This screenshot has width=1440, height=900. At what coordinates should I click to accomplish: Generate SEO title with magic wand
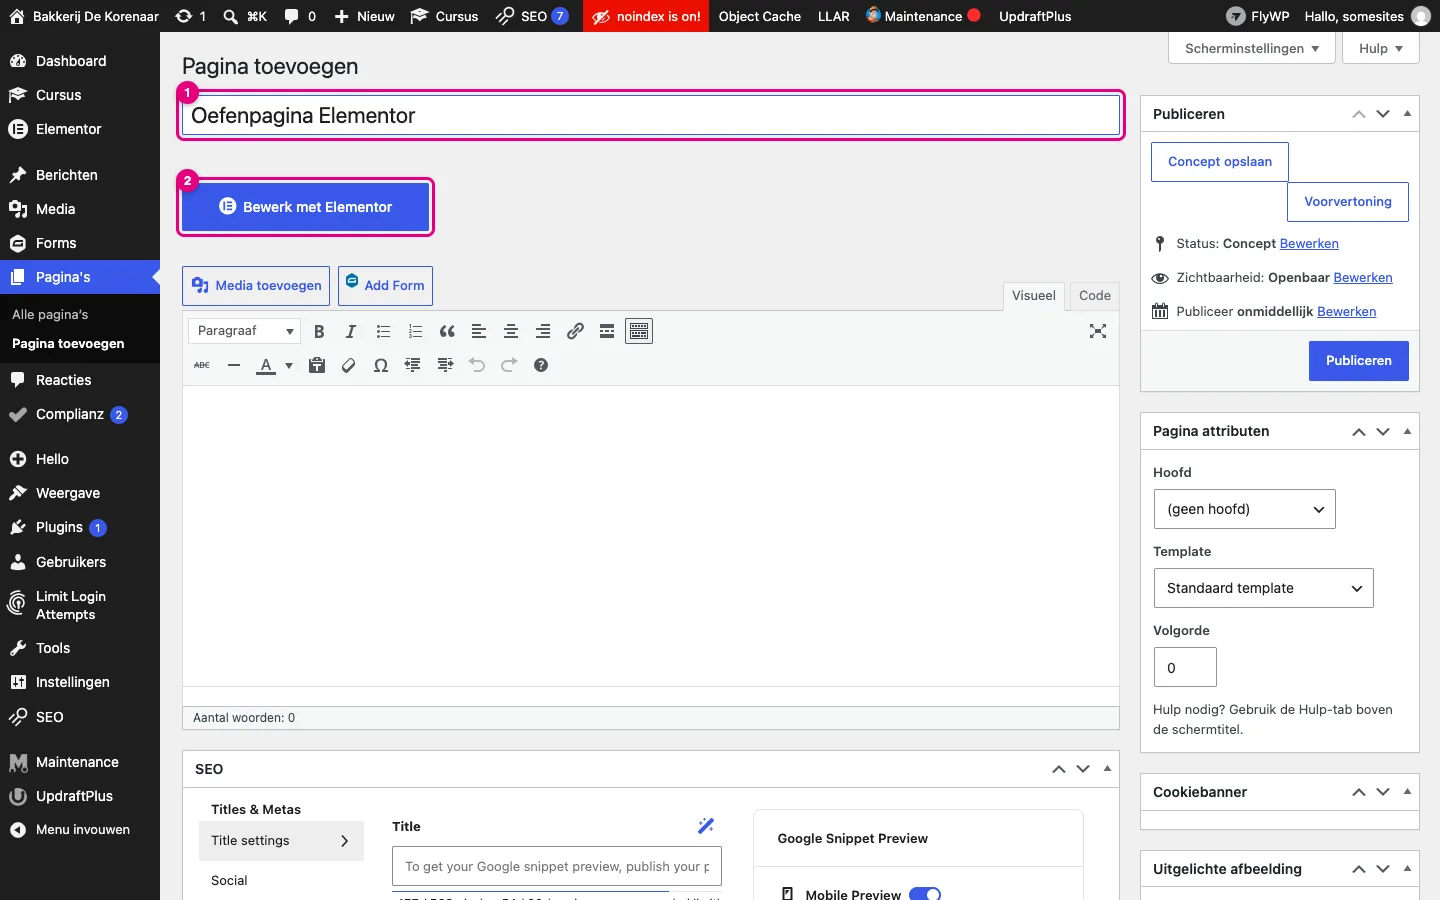(706, 826)
